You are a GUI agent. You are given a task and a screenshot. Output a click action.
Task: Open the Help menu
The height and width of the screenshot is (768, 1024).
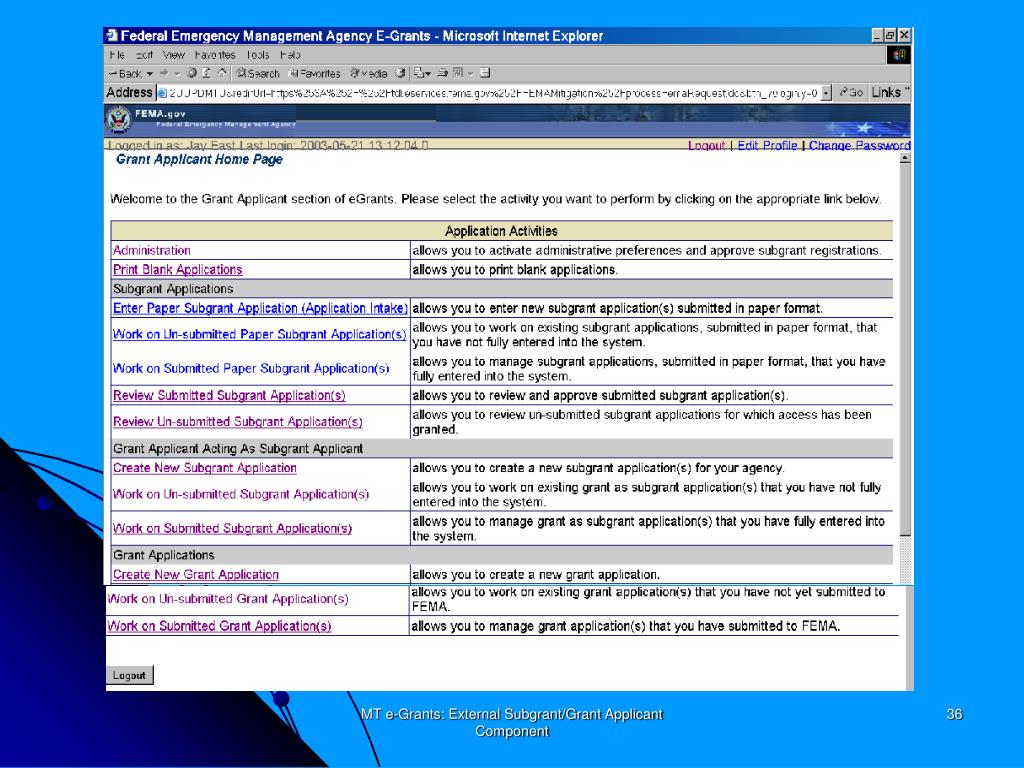click(x=290, y=55)
